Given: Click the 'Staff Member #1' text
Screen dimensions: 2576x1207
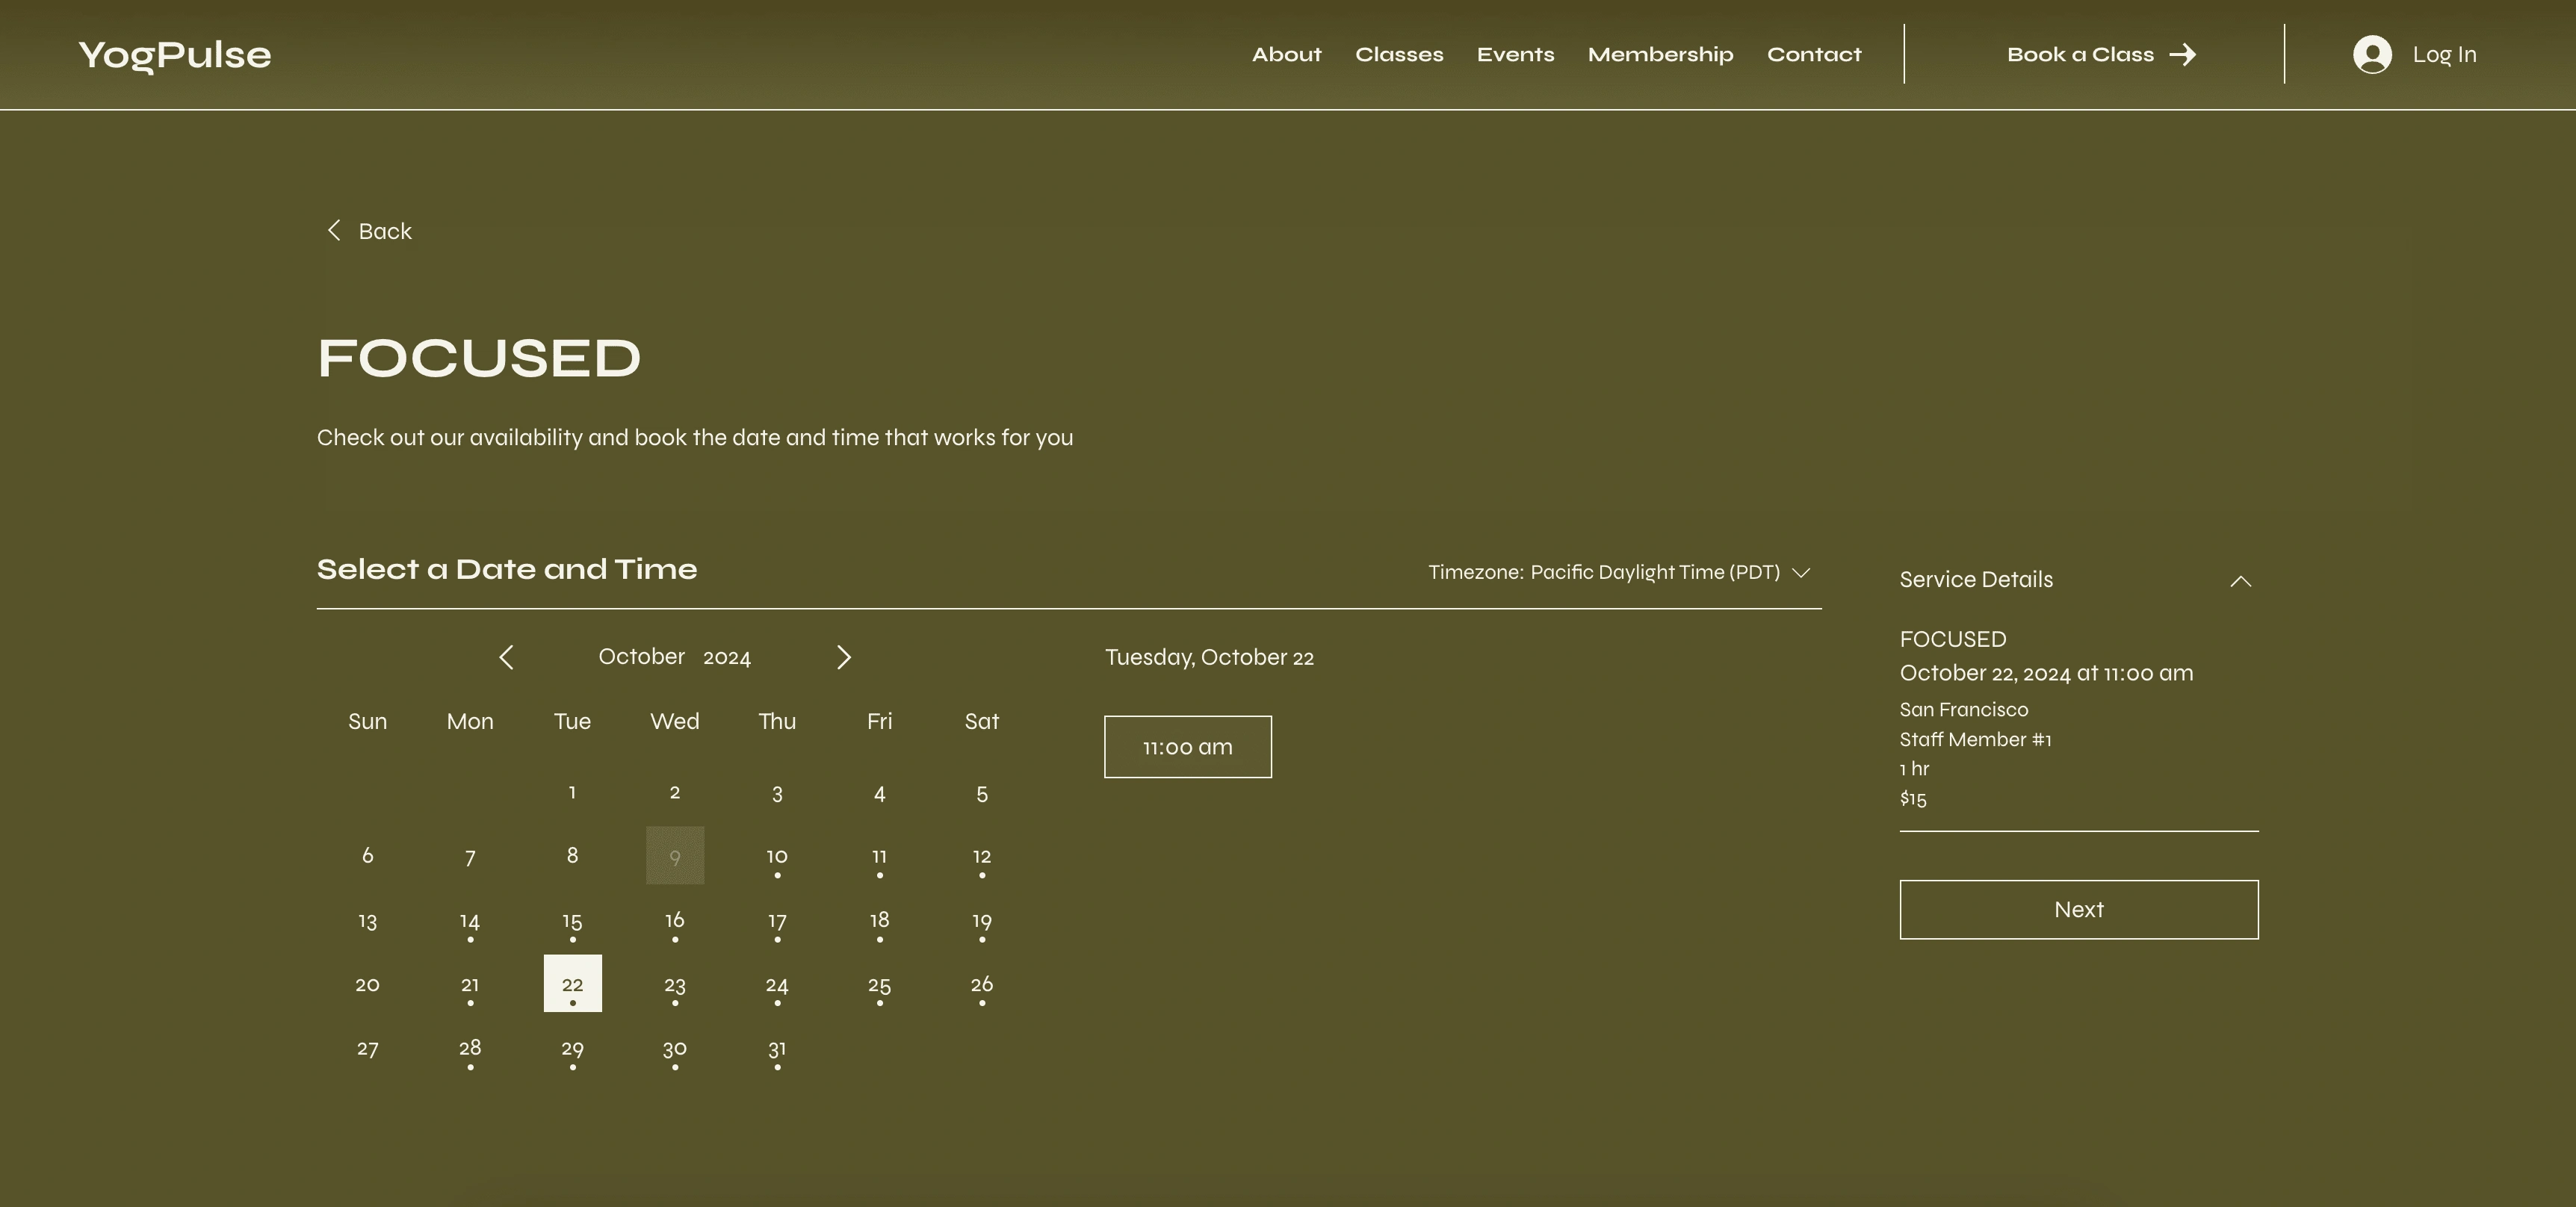Looking at the screenshot, I should (1975, 739).
